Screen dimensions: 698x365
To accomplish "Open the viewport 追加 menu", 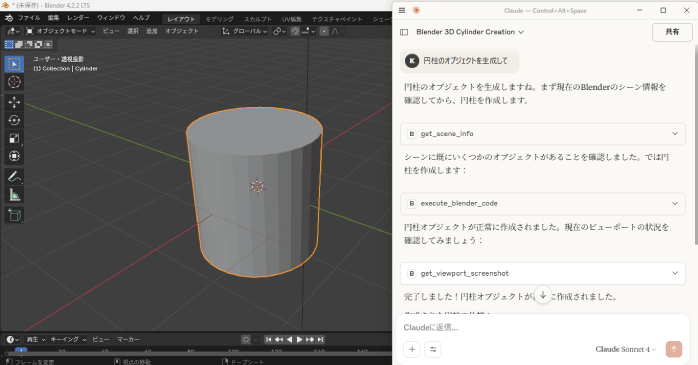I will [152, 31].
